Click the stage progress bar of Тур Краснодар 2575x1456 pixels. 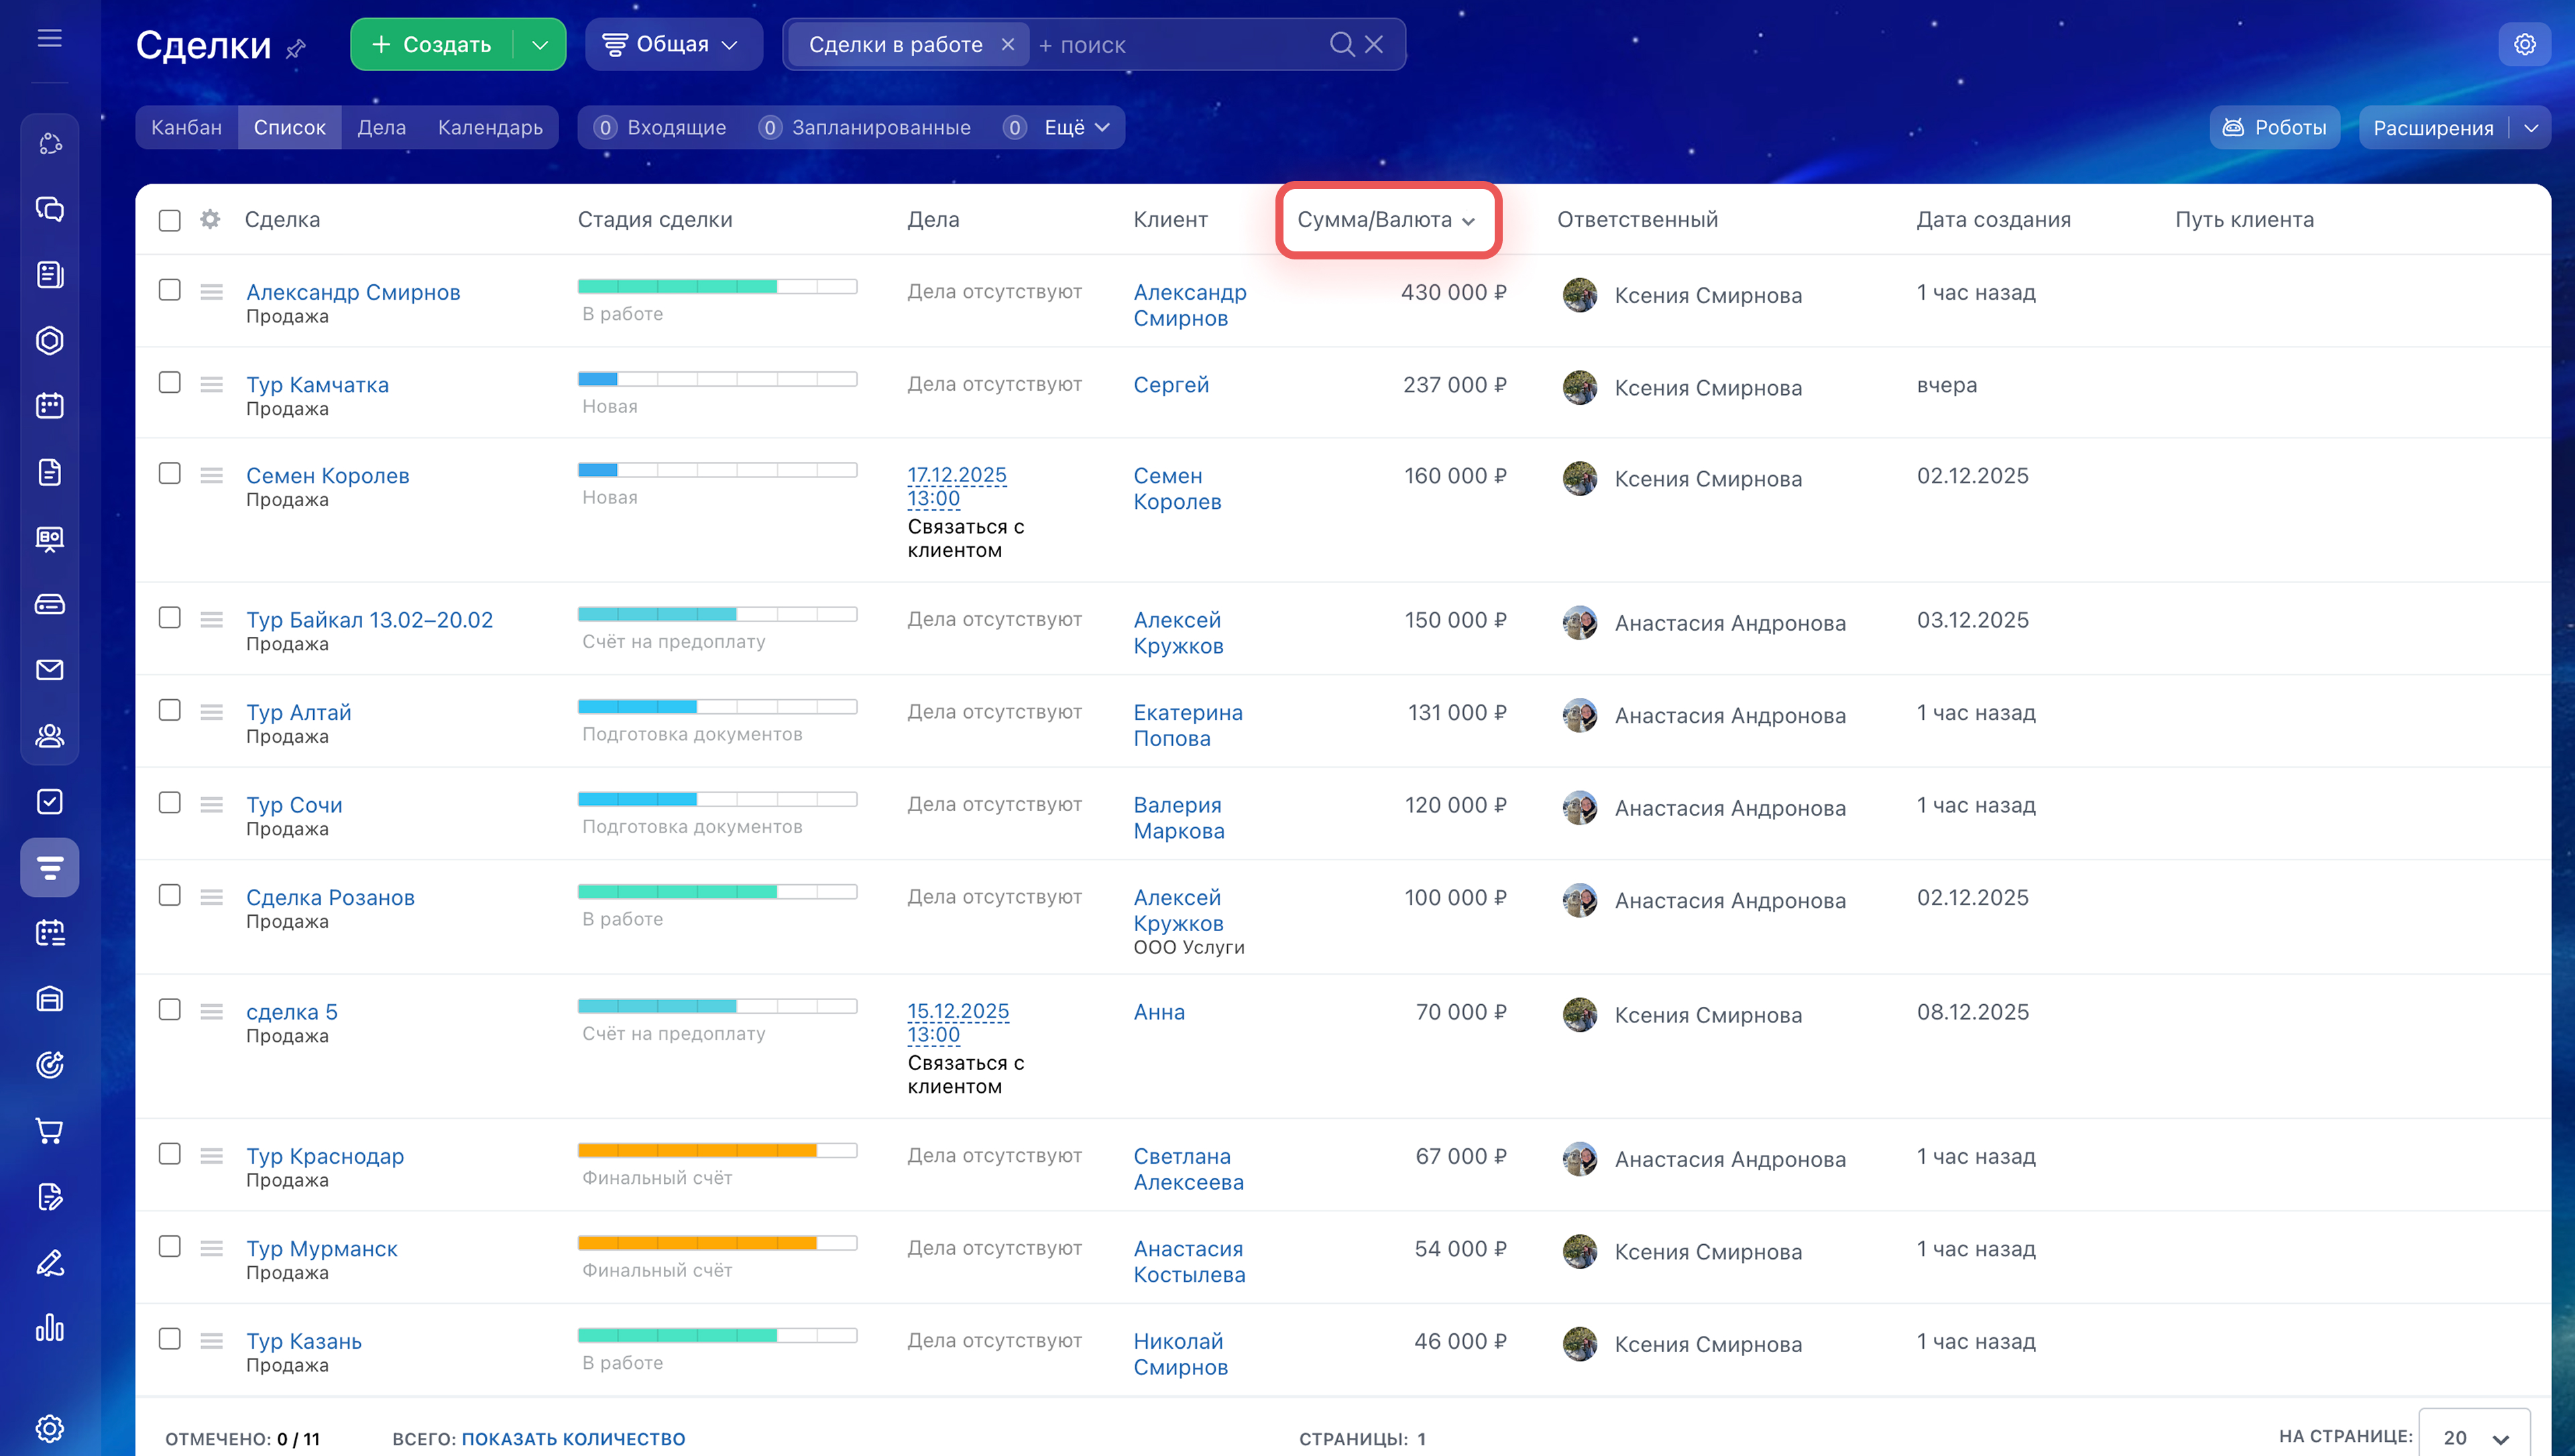[717, 1150]
